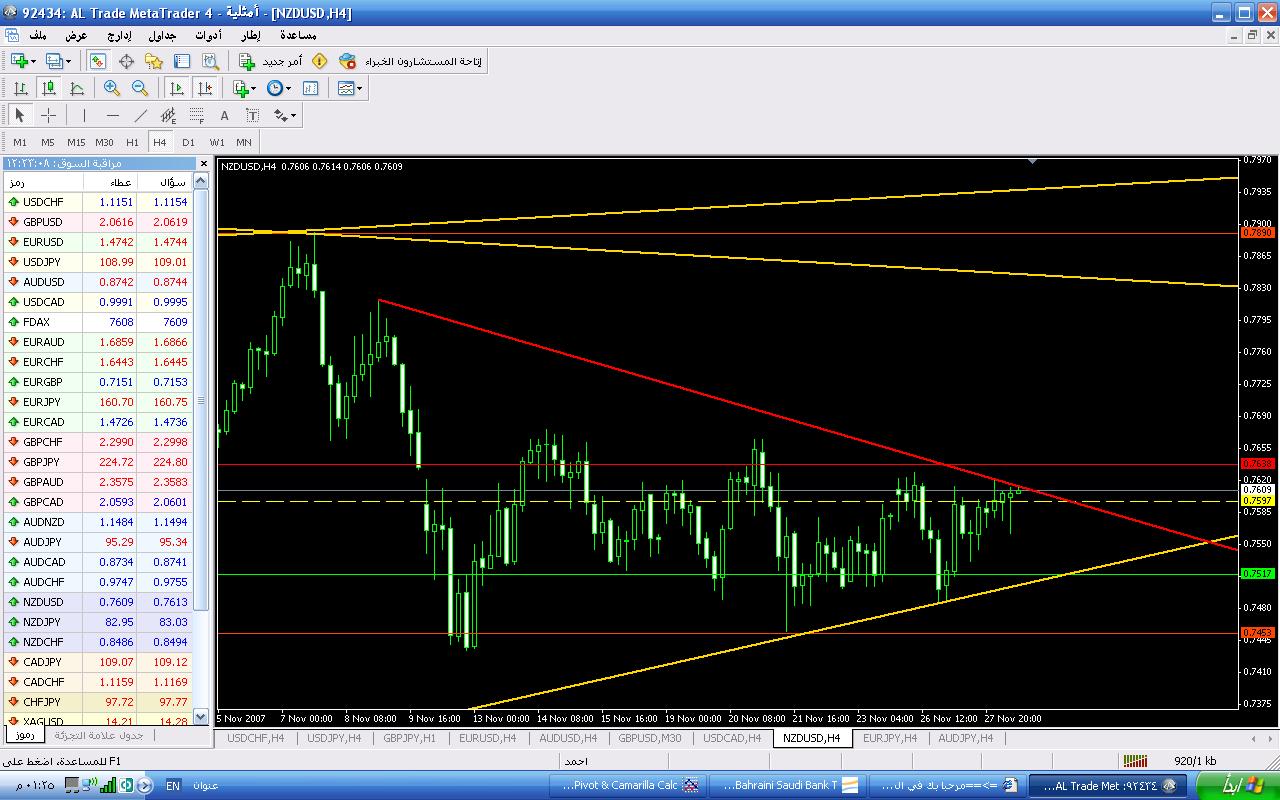The height and width of the screenshot is (800, 1280).
Task: Open the أدوات menu
Action: 208,35
